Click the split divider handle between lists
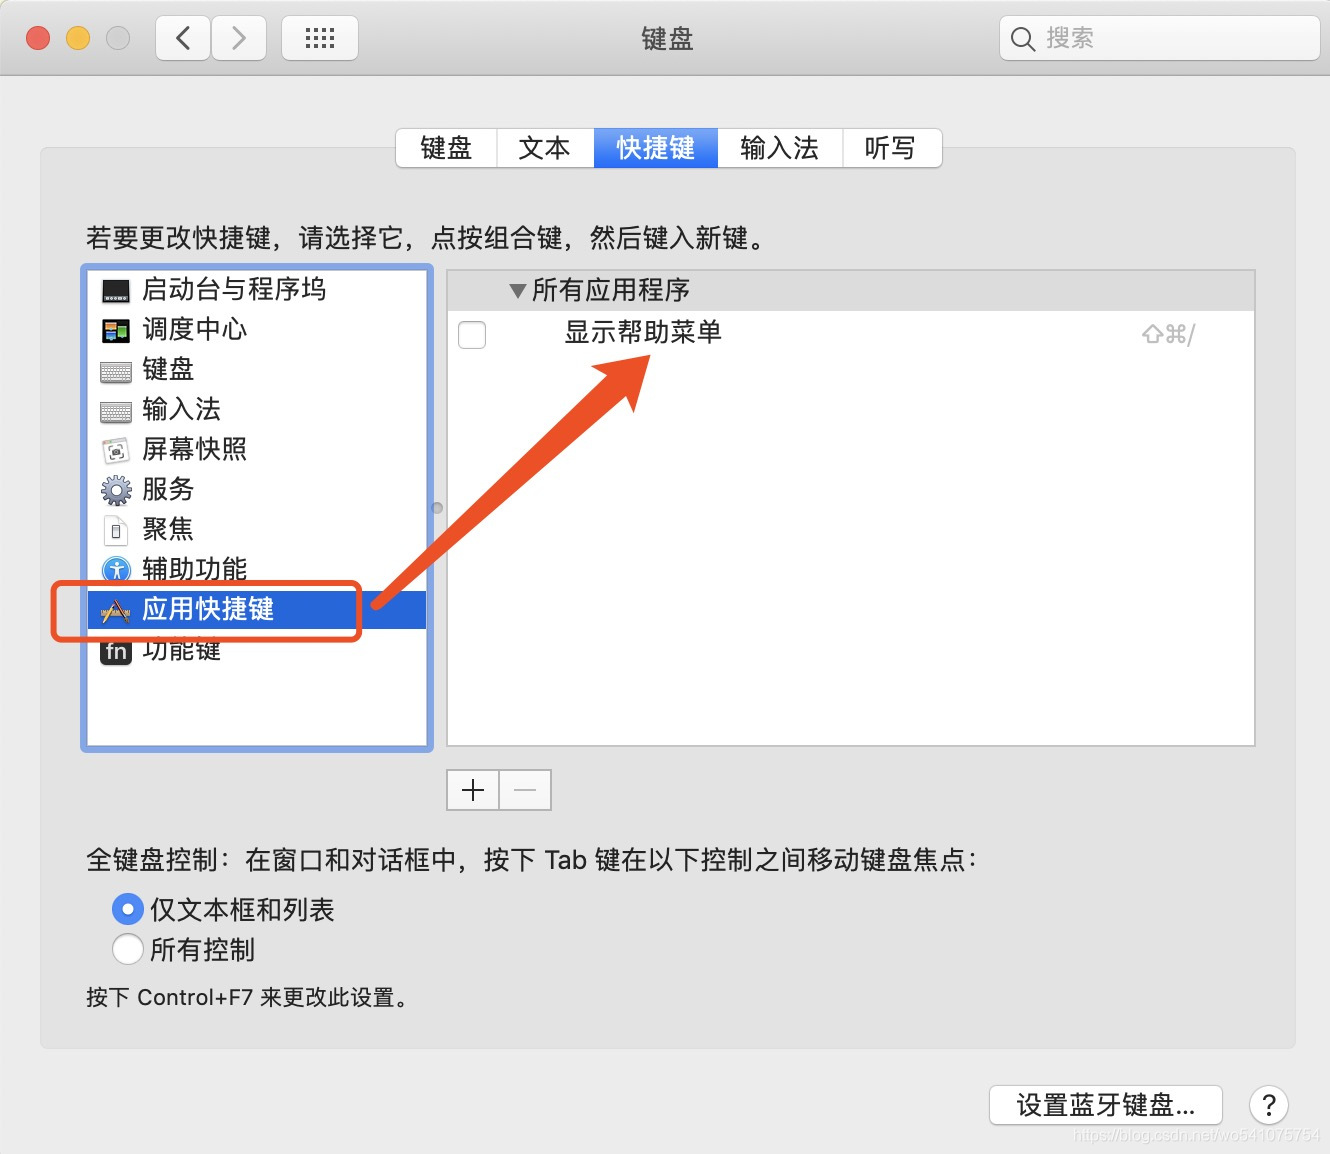1330x1154 pixels. click(437, 508)
